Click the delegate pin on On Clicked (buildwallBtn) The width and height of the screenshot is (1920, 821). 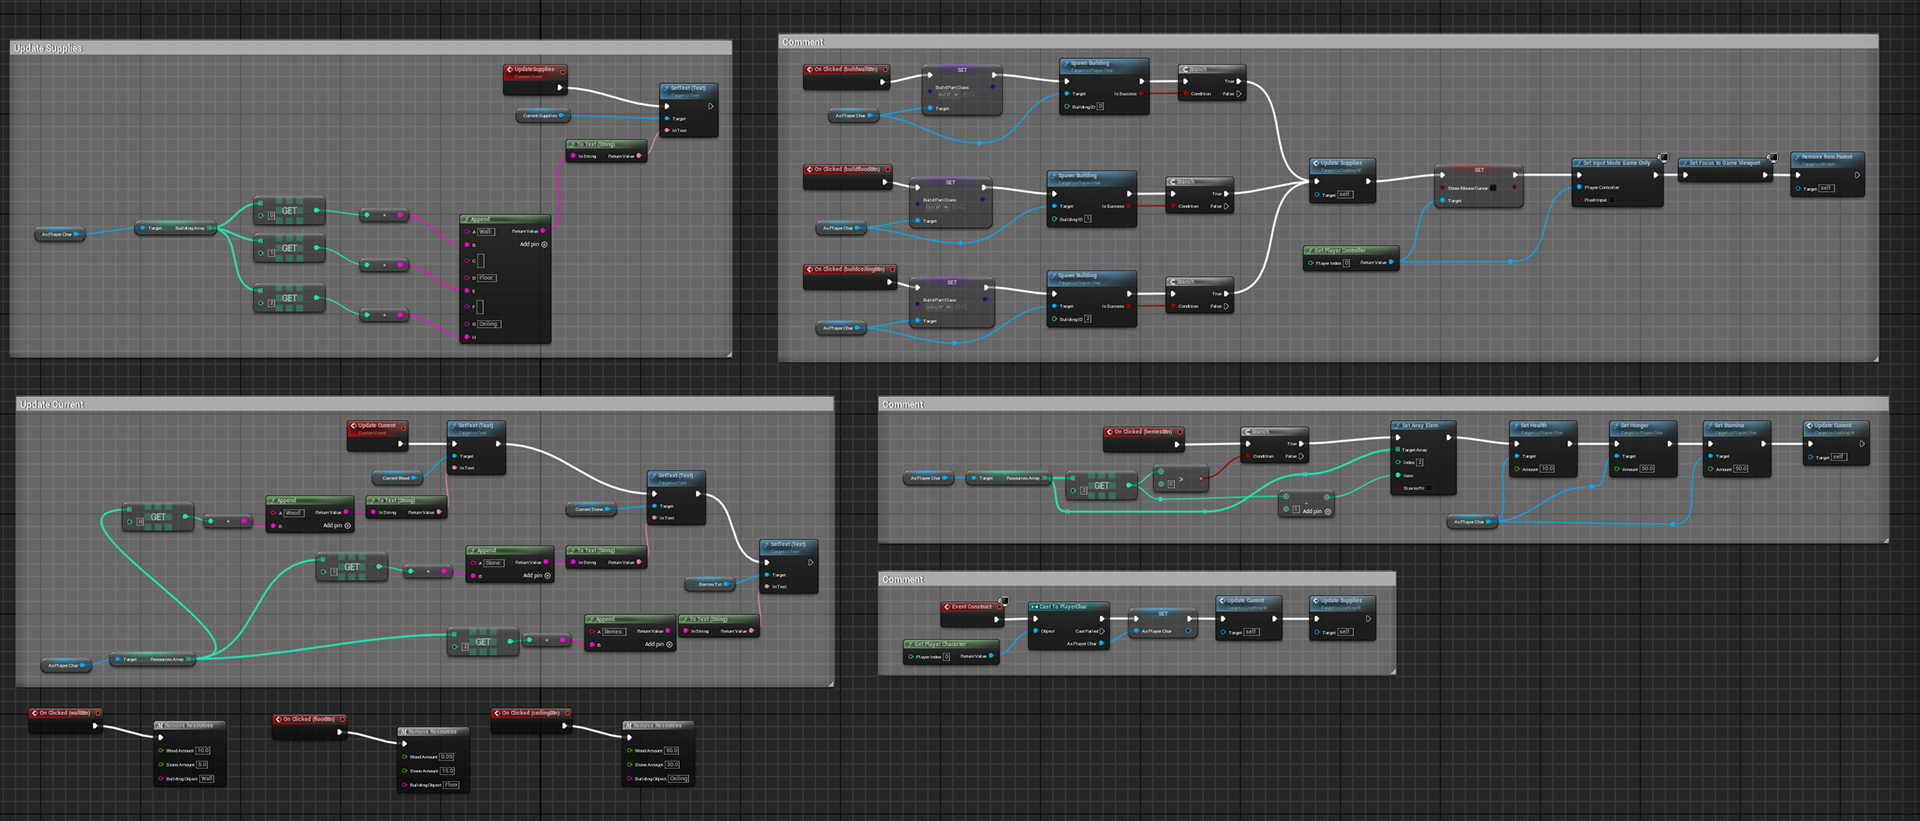[x=885, y=70]
